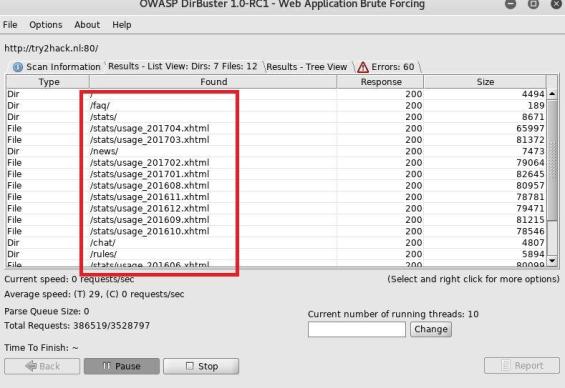Click the Change threads button
Image resolution: width=565 pixels, height=388 pixels.
431,329
